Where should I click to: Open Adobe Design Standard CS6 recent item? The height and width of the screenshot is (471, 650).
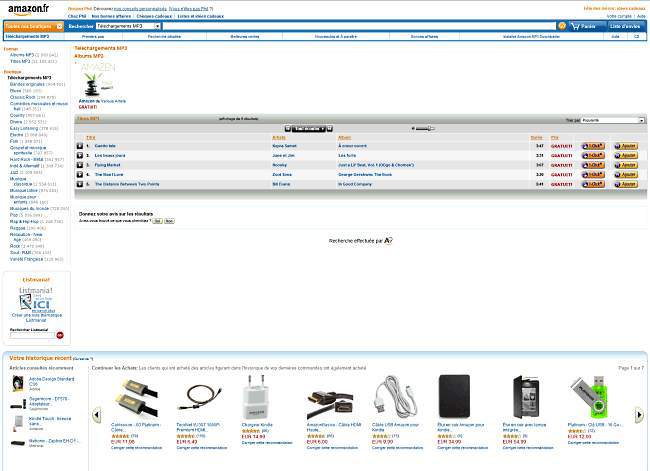pos(51,381)
